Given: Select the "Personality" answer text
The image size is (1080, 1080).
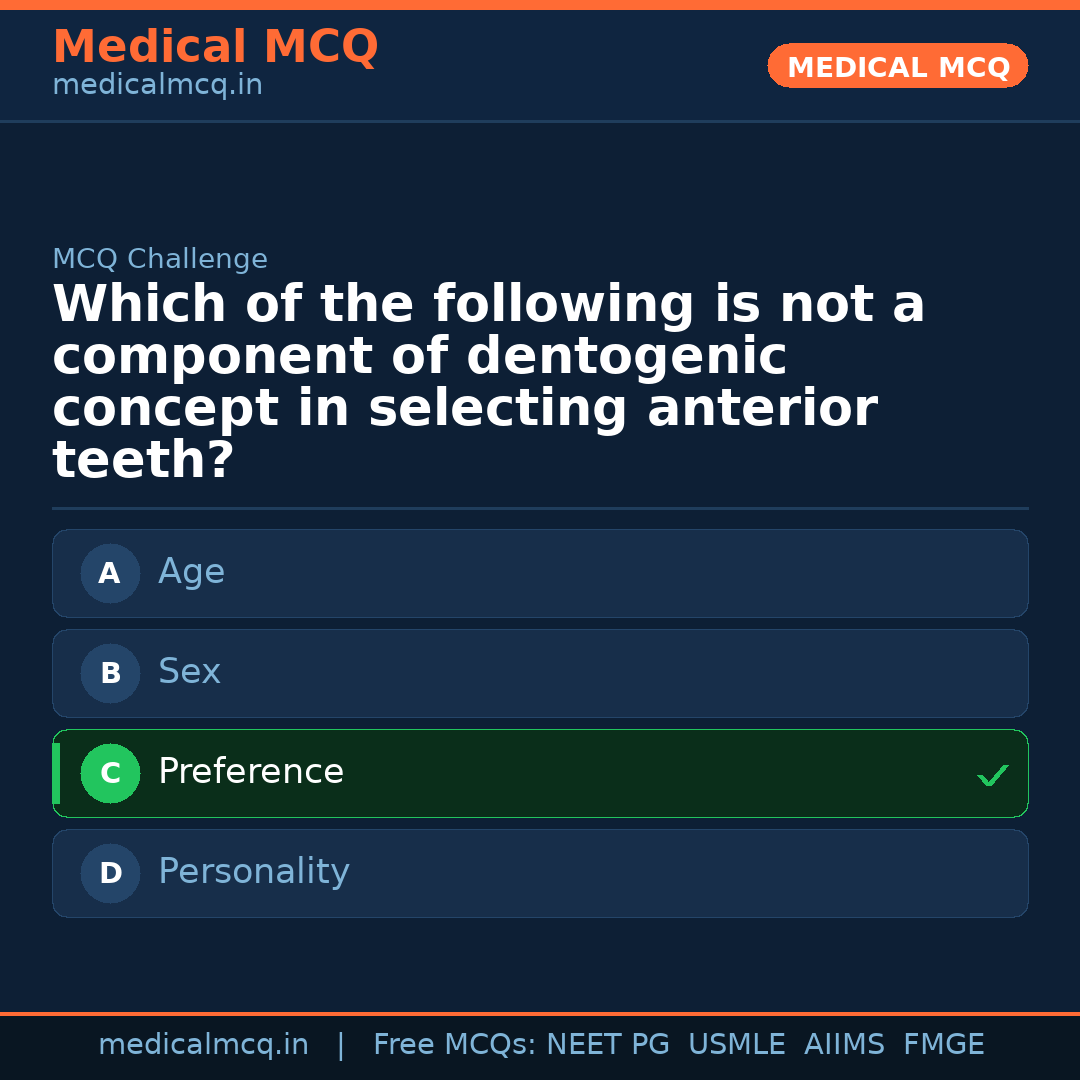Looking at the screenshot, I should 254,872.
